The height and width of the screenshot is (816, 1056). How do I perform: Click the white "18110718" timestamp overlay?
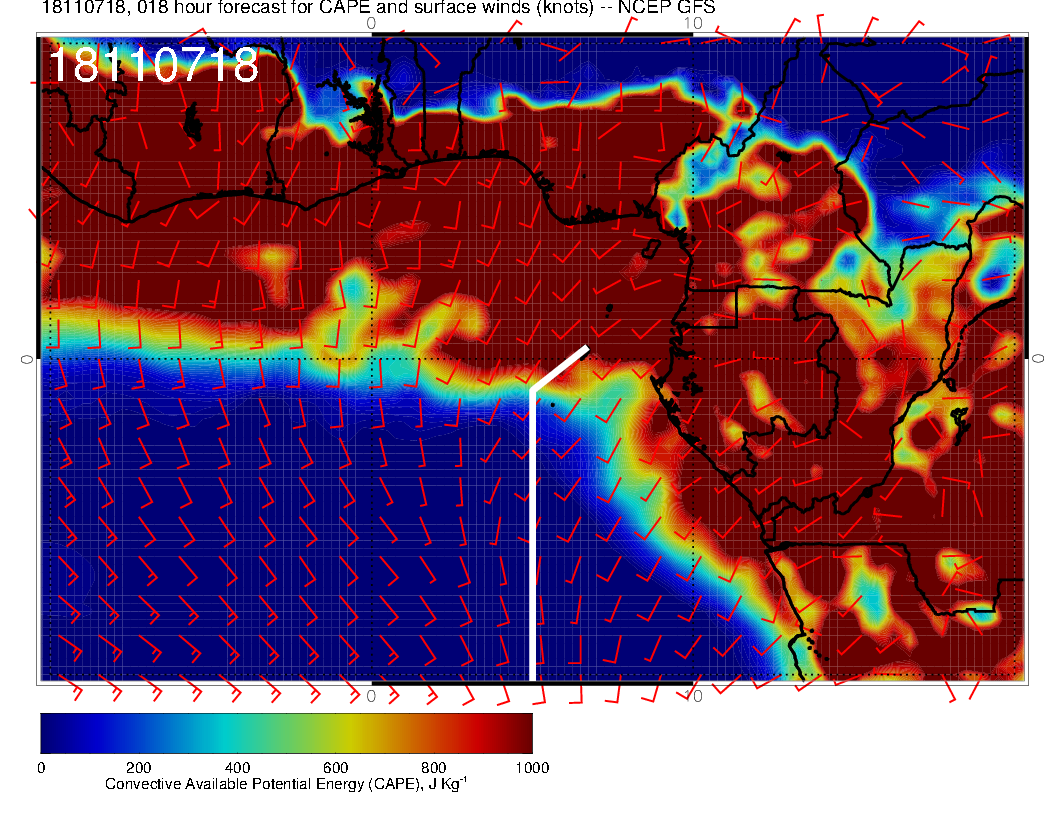coord(153,66)
